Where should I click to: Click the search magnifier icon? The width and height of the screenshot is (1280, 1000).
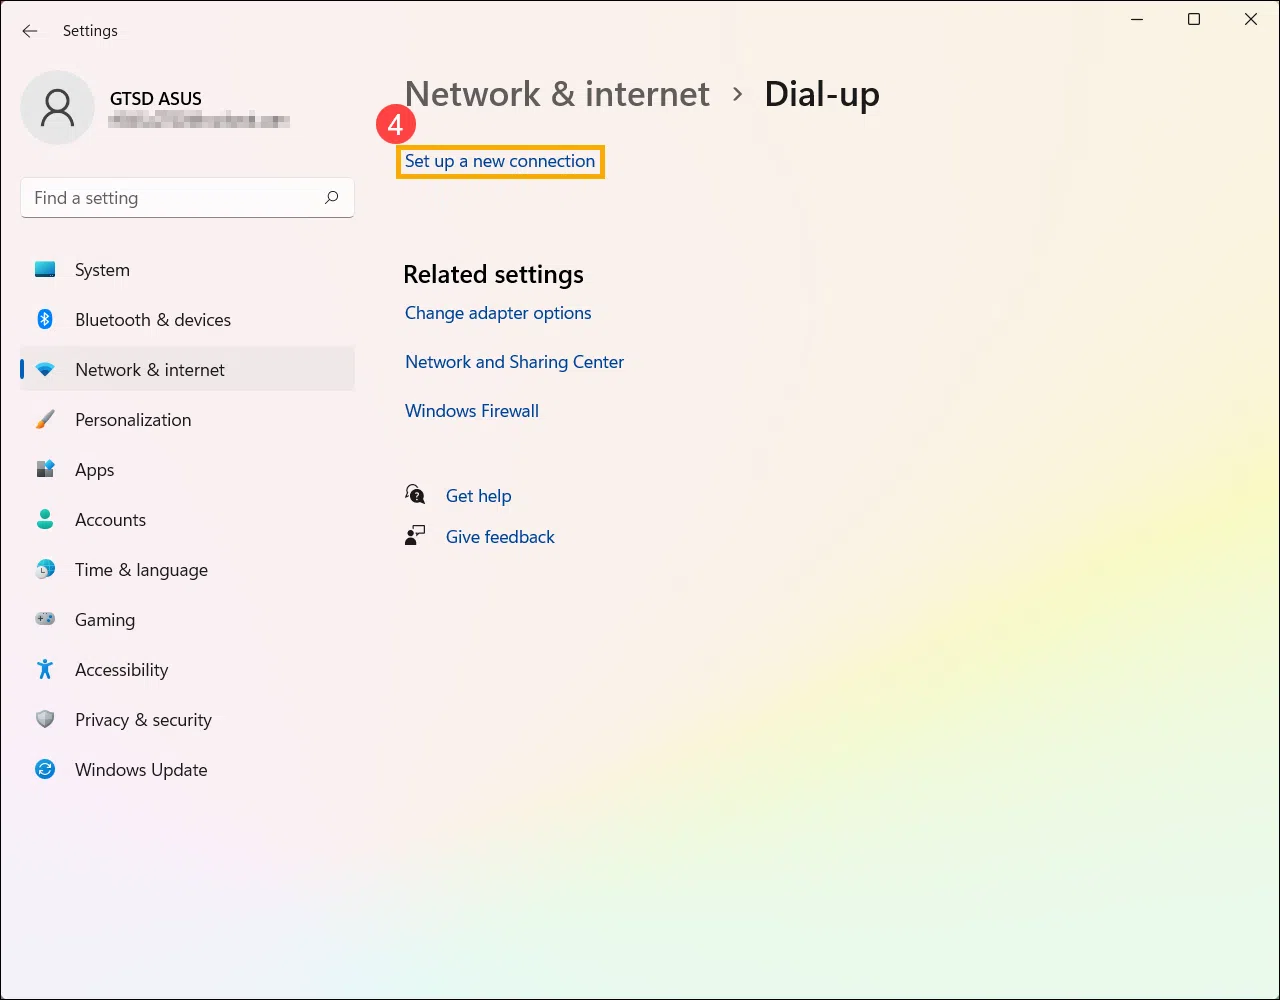(x=332, y=198)
